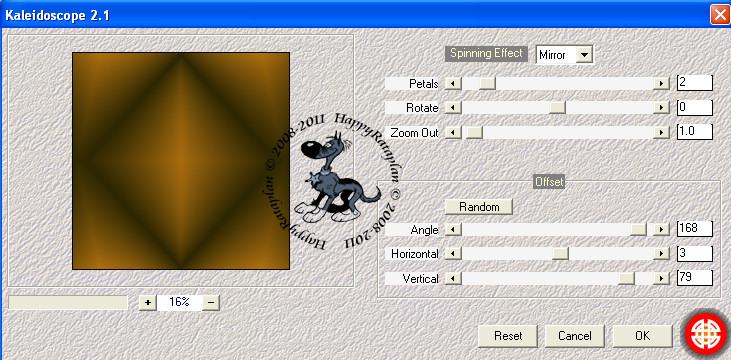Click the kaleidoscope preview image

click(x=181, y=161)
